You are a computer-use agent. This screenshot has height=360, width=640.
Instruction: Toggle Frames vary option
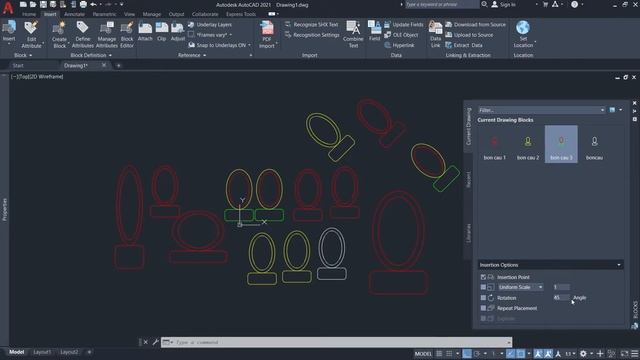[x=210, y=35]
